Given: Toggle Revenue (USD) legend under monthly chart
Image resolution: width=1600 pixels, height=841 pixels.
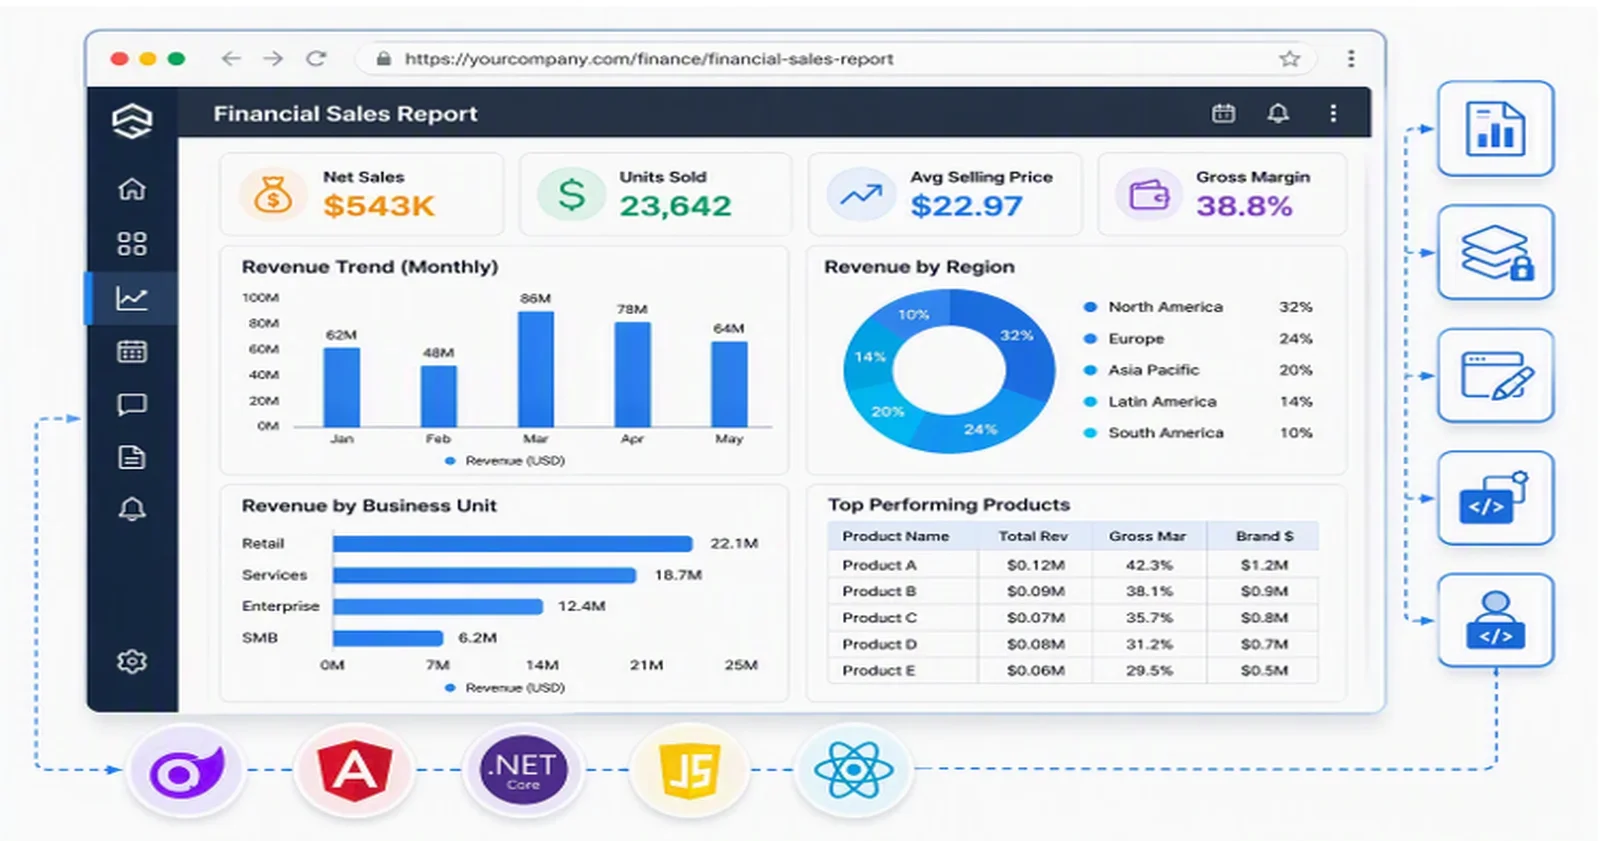Looking at the screenshot, I should pyautogui.click(x=505, y=461).
